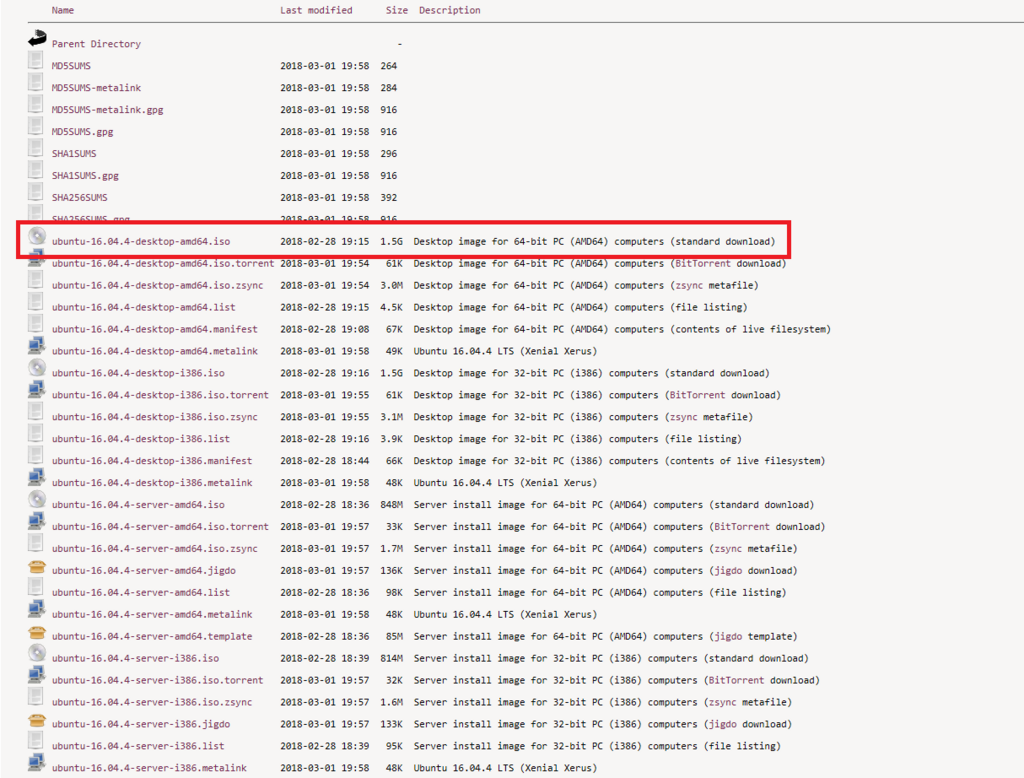Open ubuntu-16.04.4-desktop-i386.metalink link
This screenshot has height=778, width=1024.
(152, 483)
